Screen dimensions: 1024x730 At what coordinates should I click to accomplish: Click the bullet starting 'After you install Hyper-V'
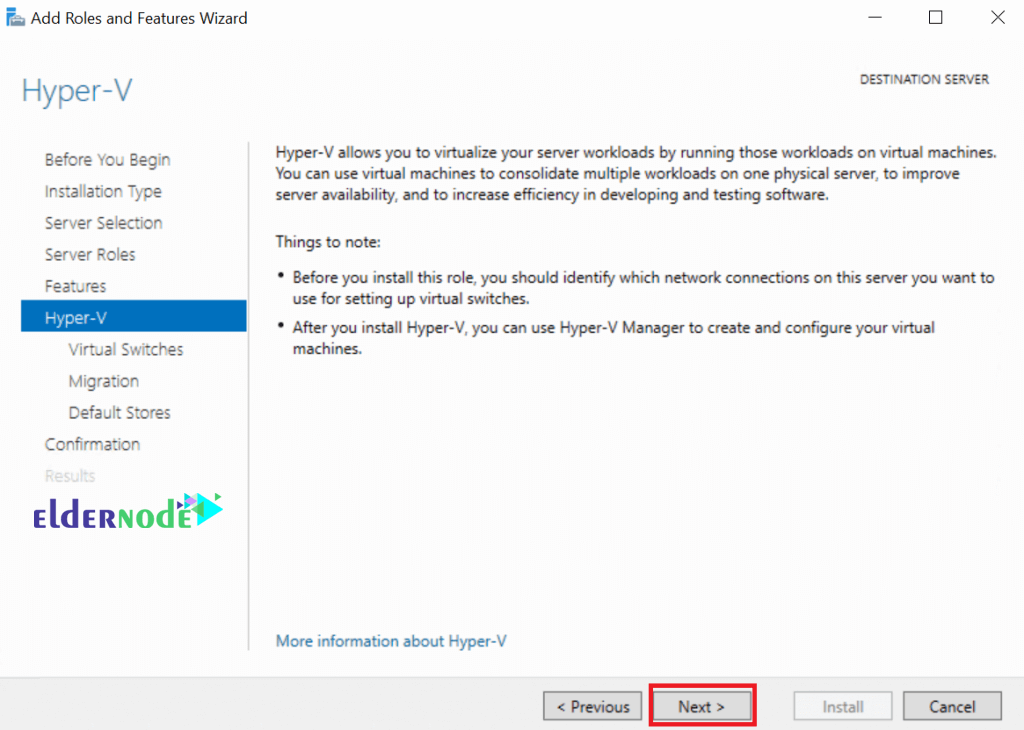coord(613,338)
